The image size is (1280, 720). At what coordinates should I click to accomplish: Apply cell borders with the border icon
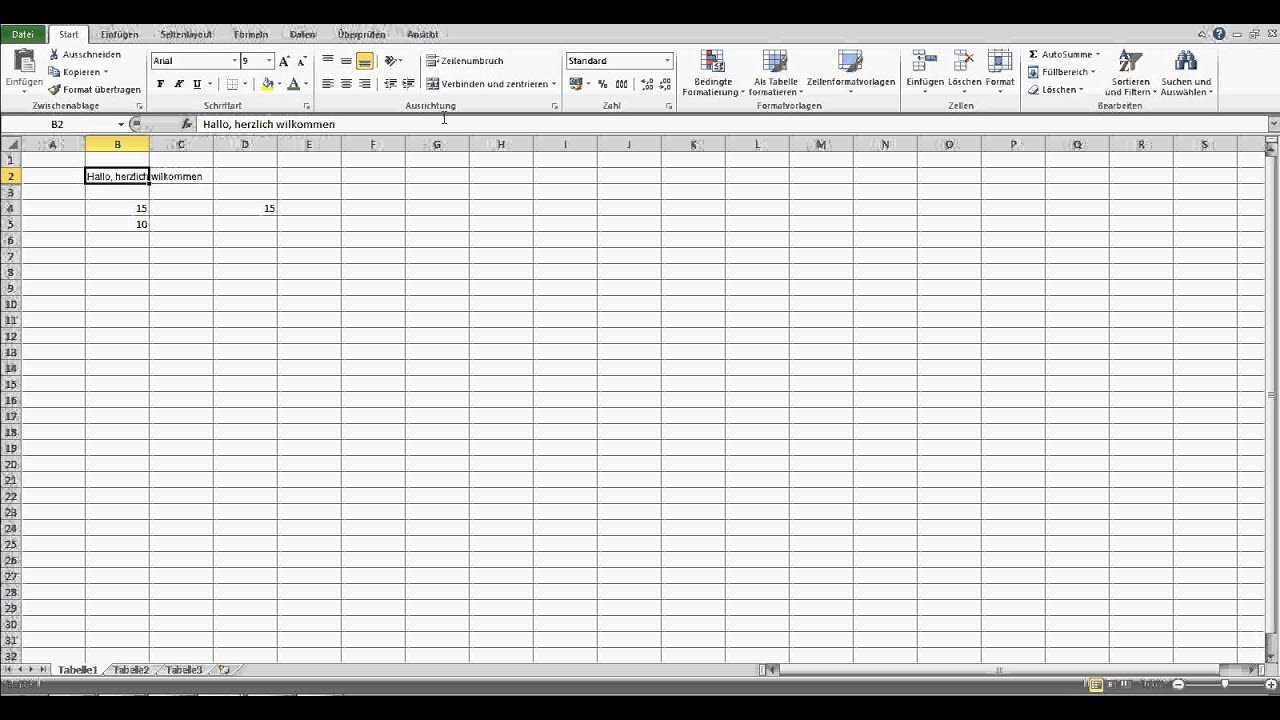(232, 84)
